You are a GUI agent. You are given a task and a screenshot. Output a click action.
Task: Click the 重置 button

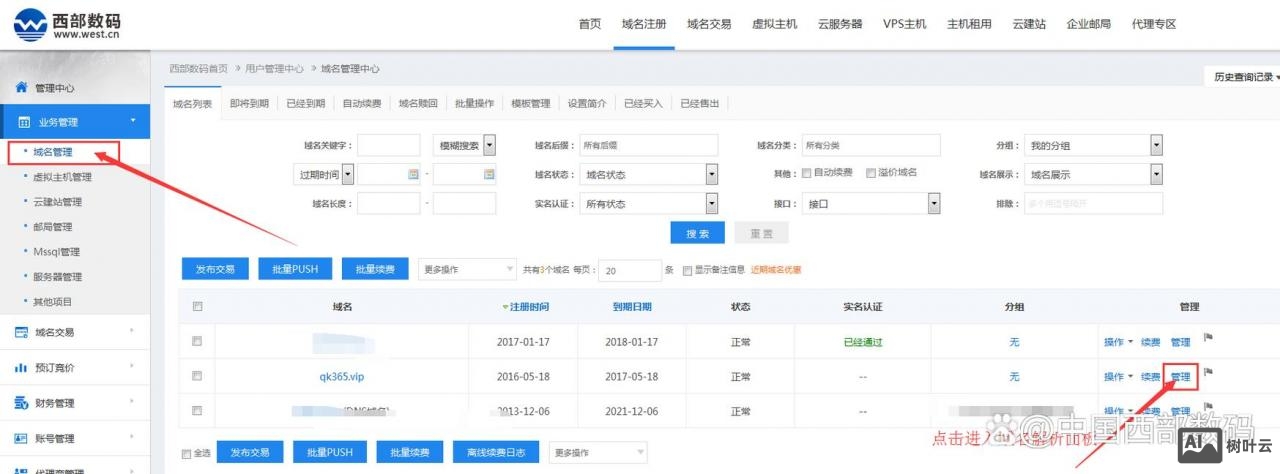point(761,233)
